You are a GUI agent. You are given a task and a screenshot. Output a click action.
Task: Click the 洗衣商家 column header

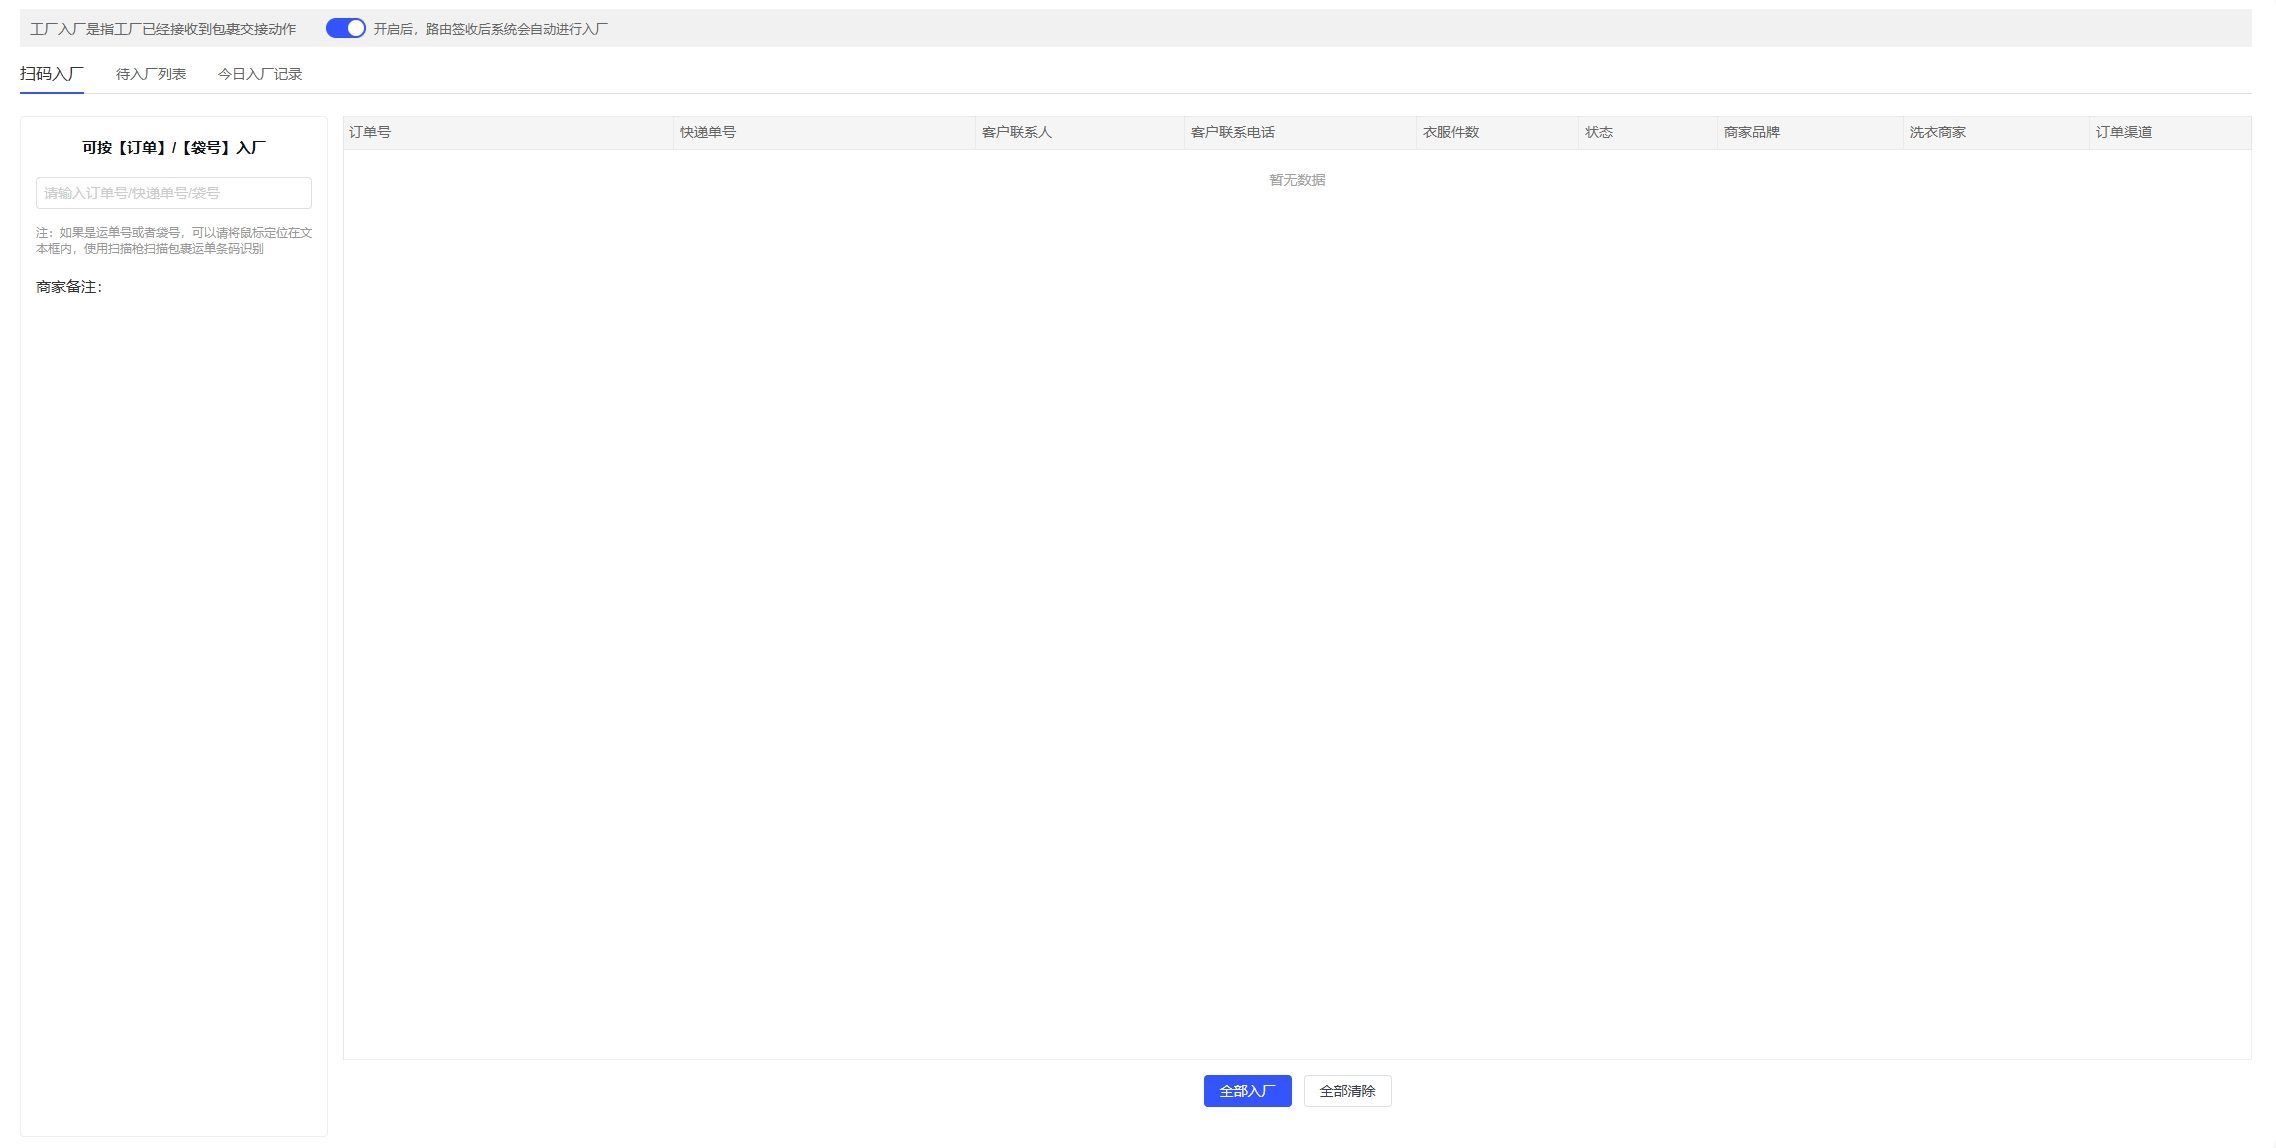[x=1938, y=132]
